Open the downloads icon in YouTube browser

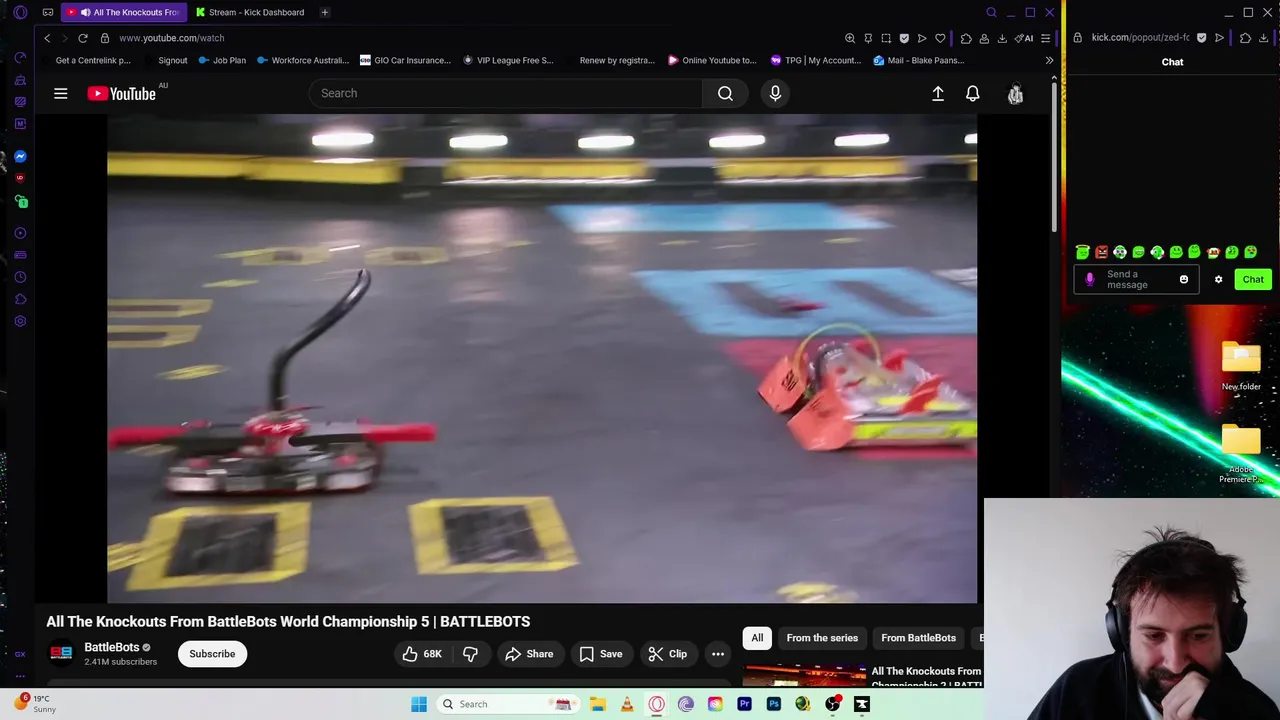pyautogui.click(x=1002, y=38)
